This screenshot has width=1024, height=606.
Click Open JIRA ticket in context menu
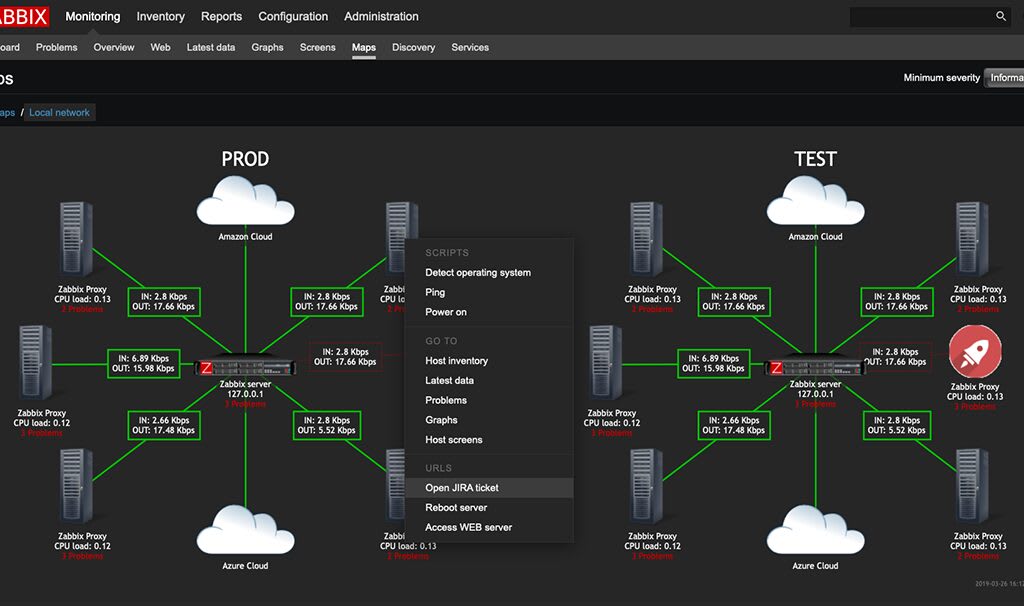coord(462,487)
